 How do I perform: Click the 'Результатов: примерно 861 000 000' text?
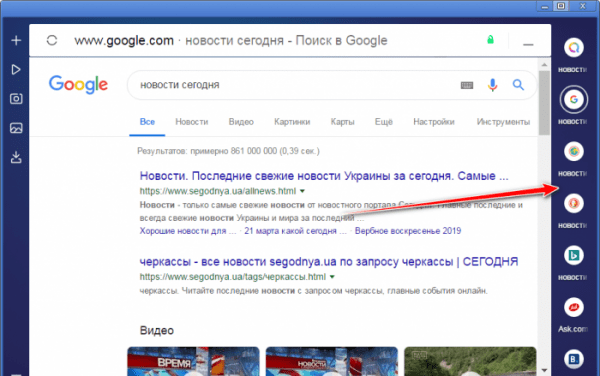click(228, 151)
